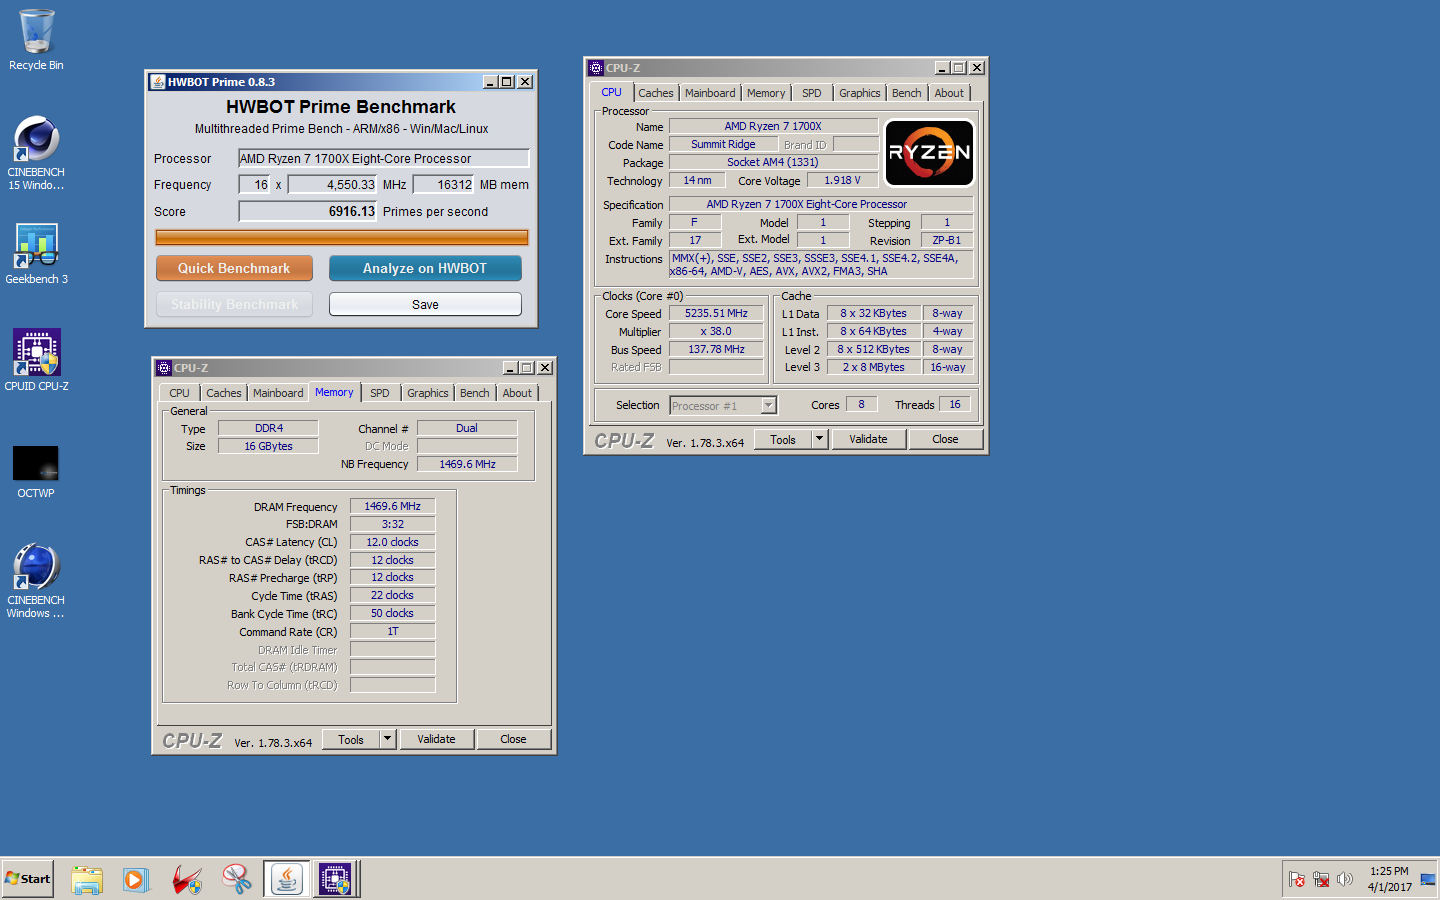Expand Tools dropdown arrow in right CPU-Z window
This screenshot has height=900, width=1440.
click(x=820, y=439)
